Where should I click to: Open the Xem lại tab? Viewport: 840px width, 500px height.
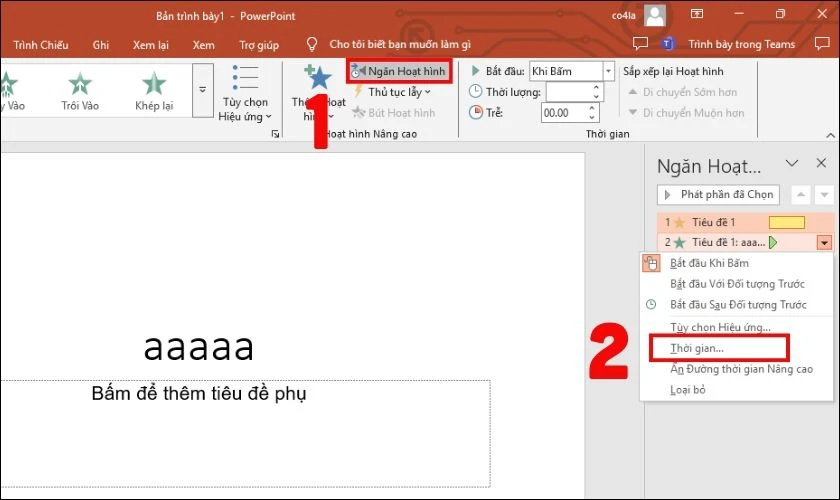click(x=151, y=45)
